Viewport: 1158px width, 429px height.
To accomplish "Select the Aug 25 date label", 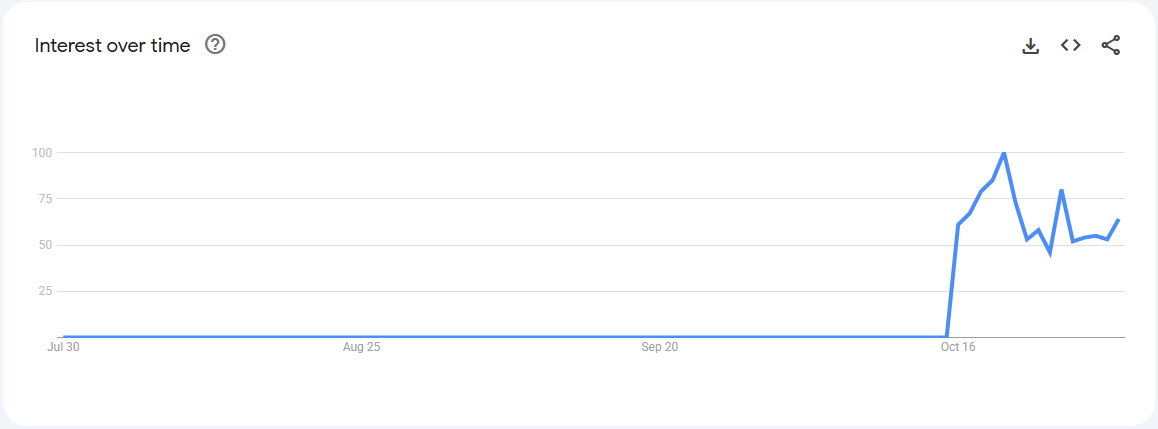I will pos(361,348).
